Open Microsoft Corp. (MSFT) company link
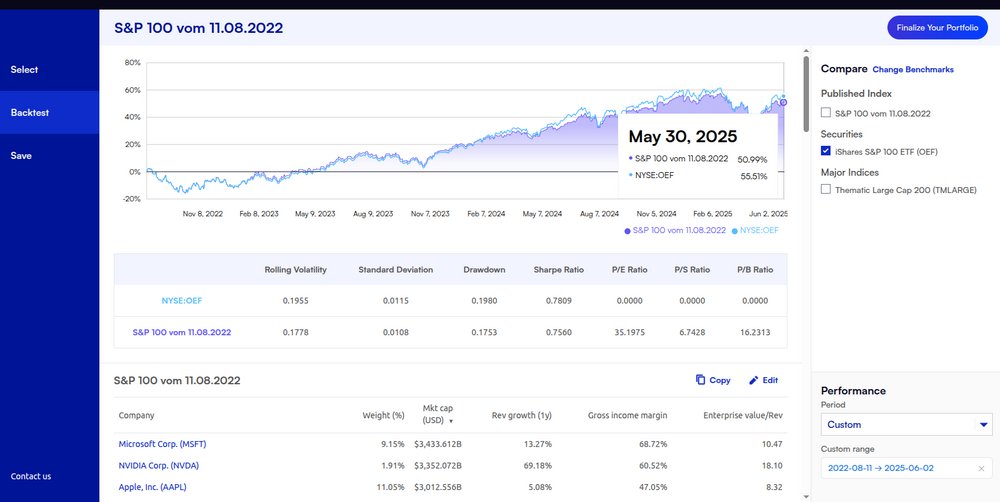Viewport: 1000px width, 502px height. tap(162, 444)
